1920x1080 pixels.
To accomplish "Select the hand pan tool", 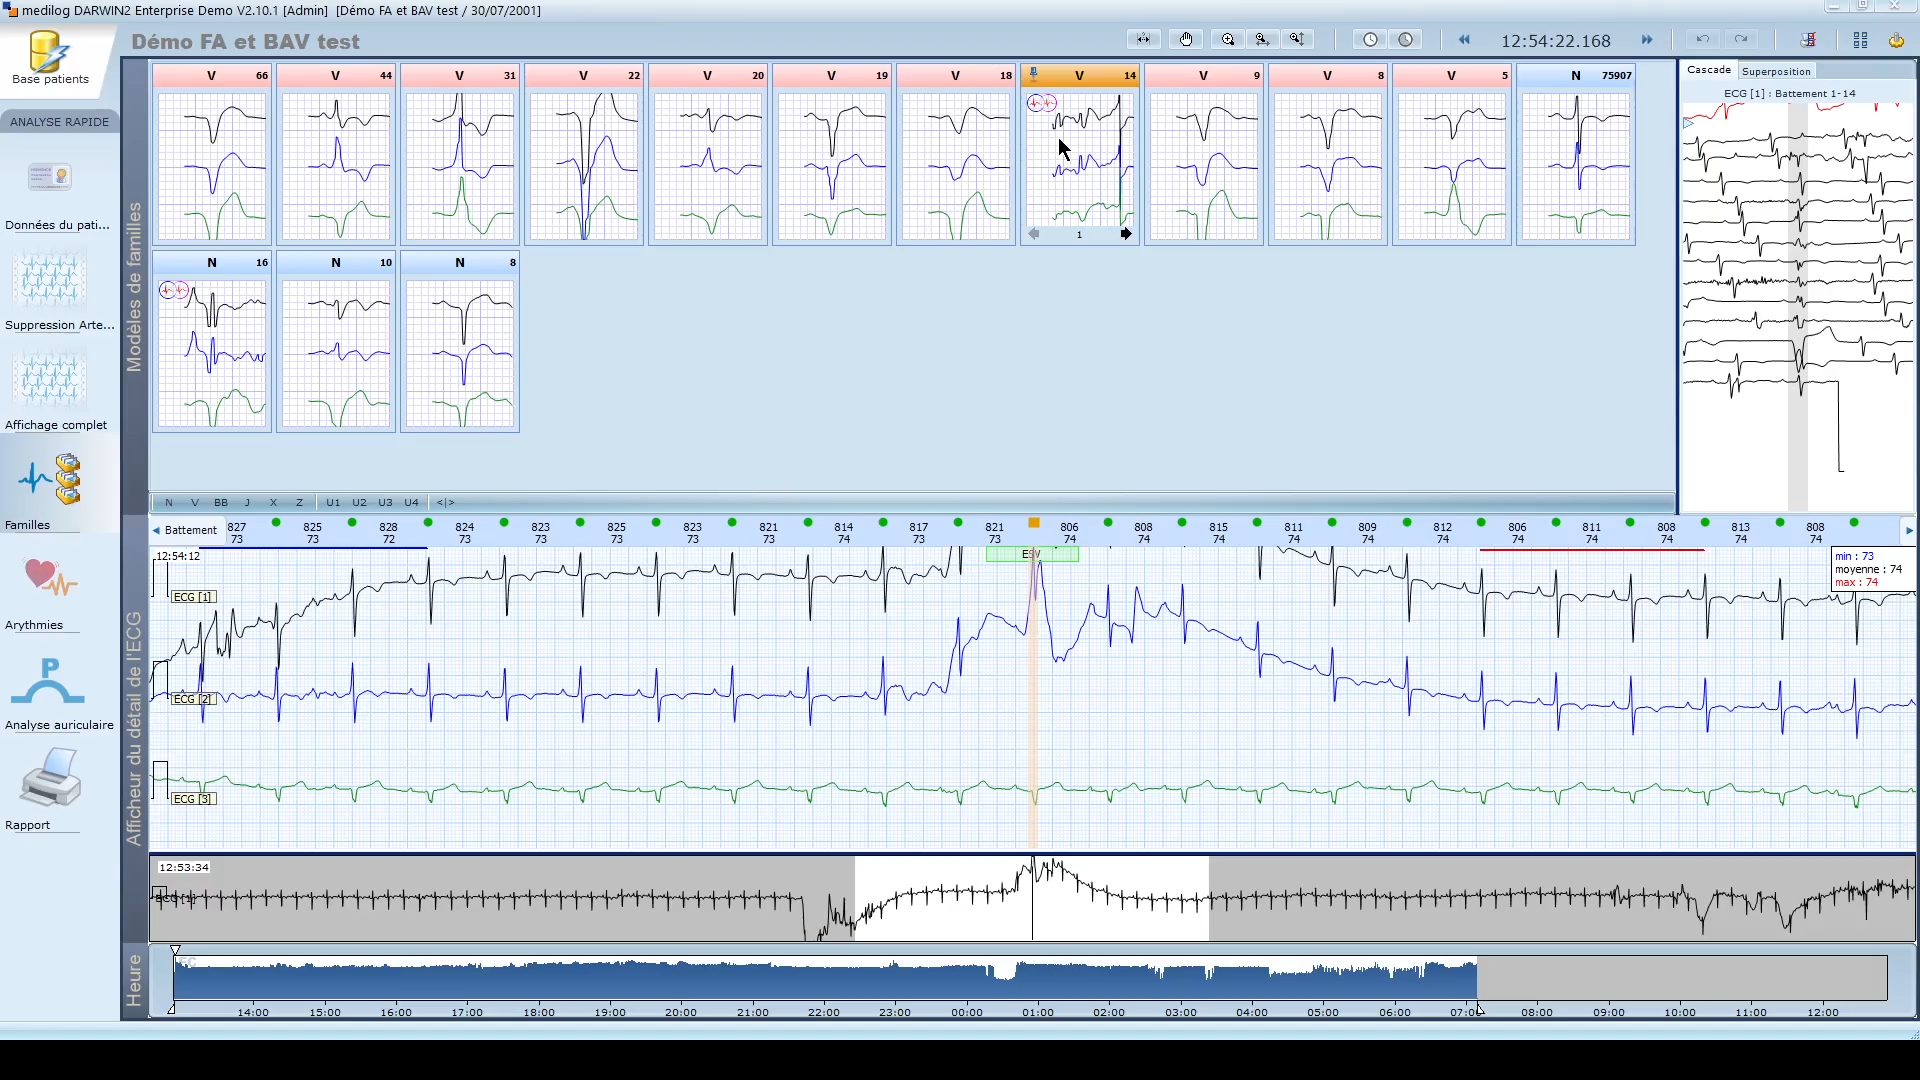I will (x=1186, y=40).
